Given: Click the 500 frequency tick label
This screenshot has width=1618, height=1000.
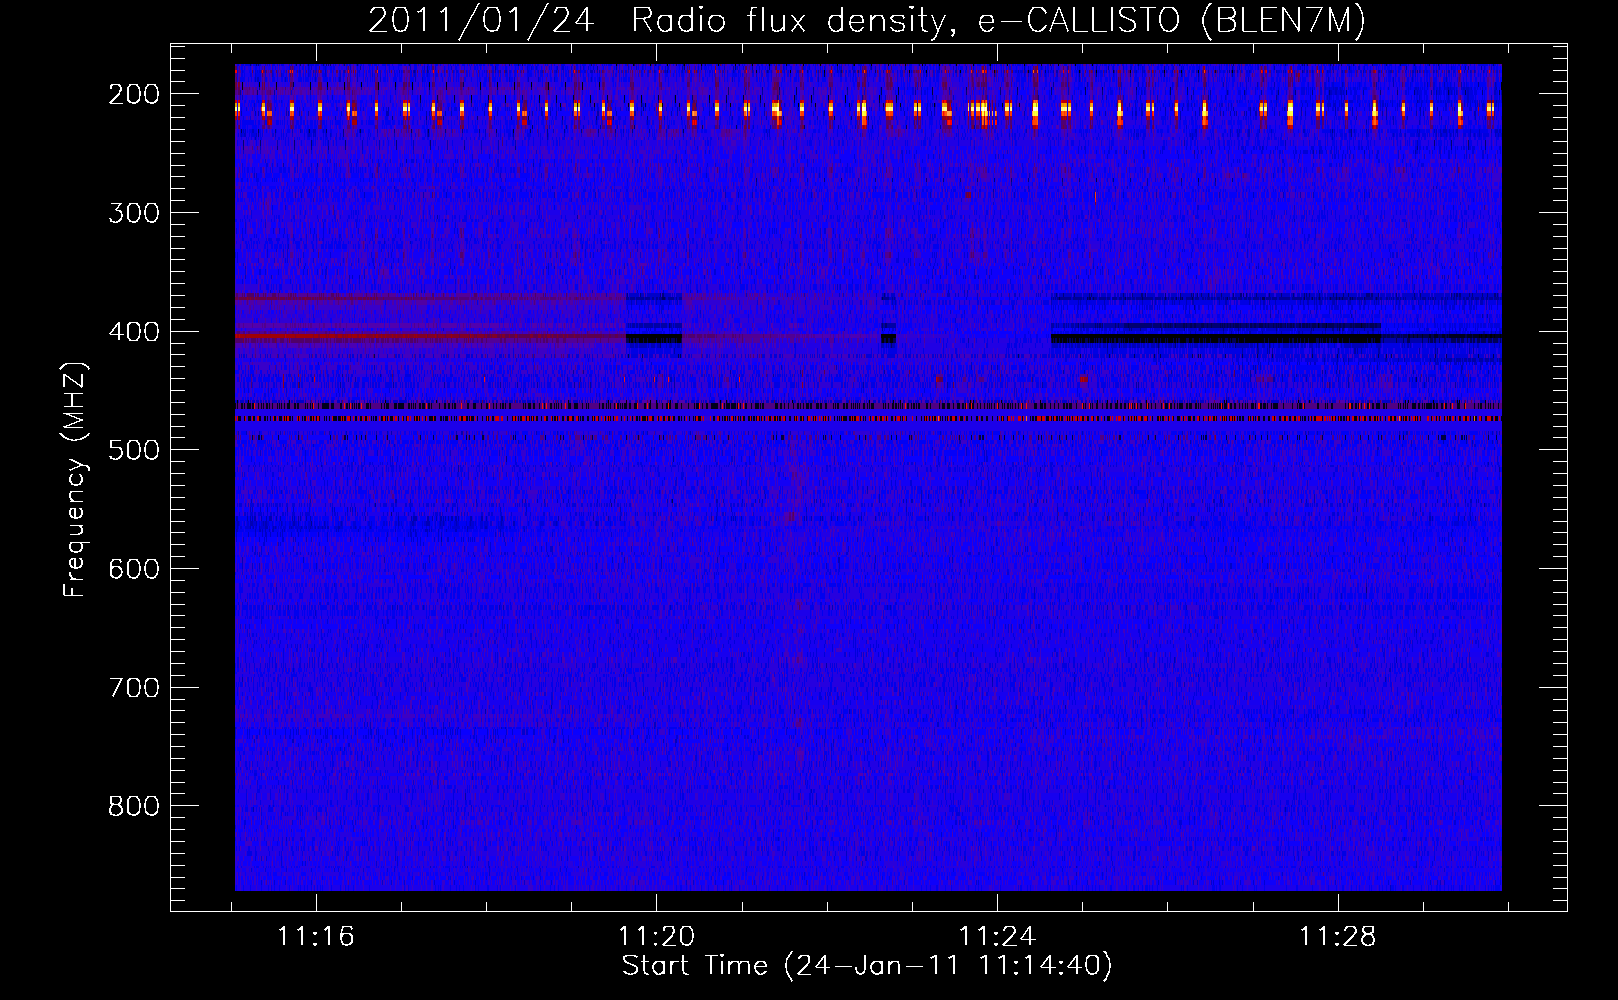Looking at the screenshot, I should click(133, 450).
